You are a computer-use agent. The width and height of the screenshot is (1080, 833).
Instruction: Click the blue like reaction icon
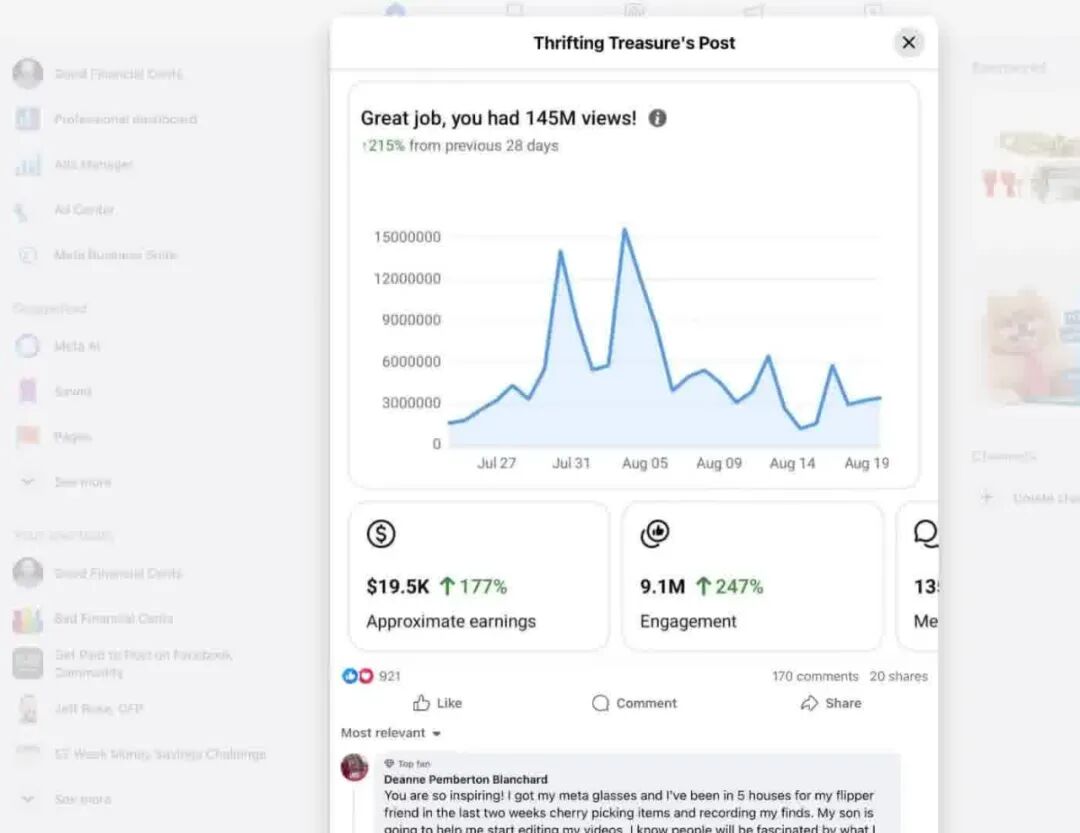(x=350, y=676)
